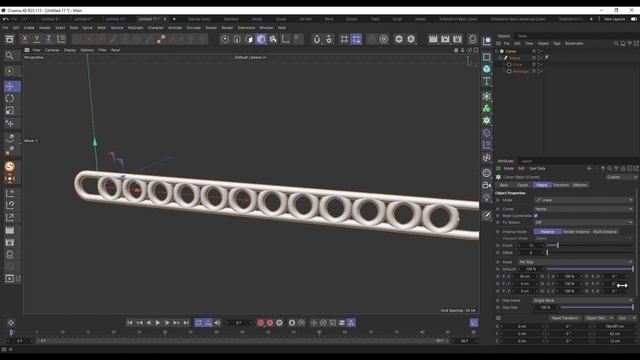Image resolution: width=640 pixels, height=360 pixels.
Task: Jump to the start of the animation
Action: [129, 323]
